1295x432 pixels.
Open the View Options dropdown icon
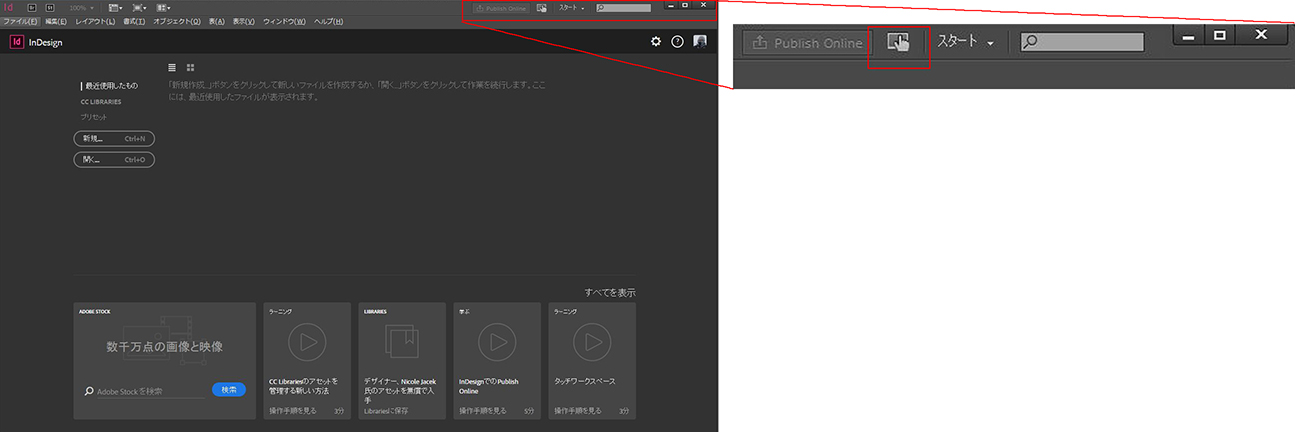115,7
